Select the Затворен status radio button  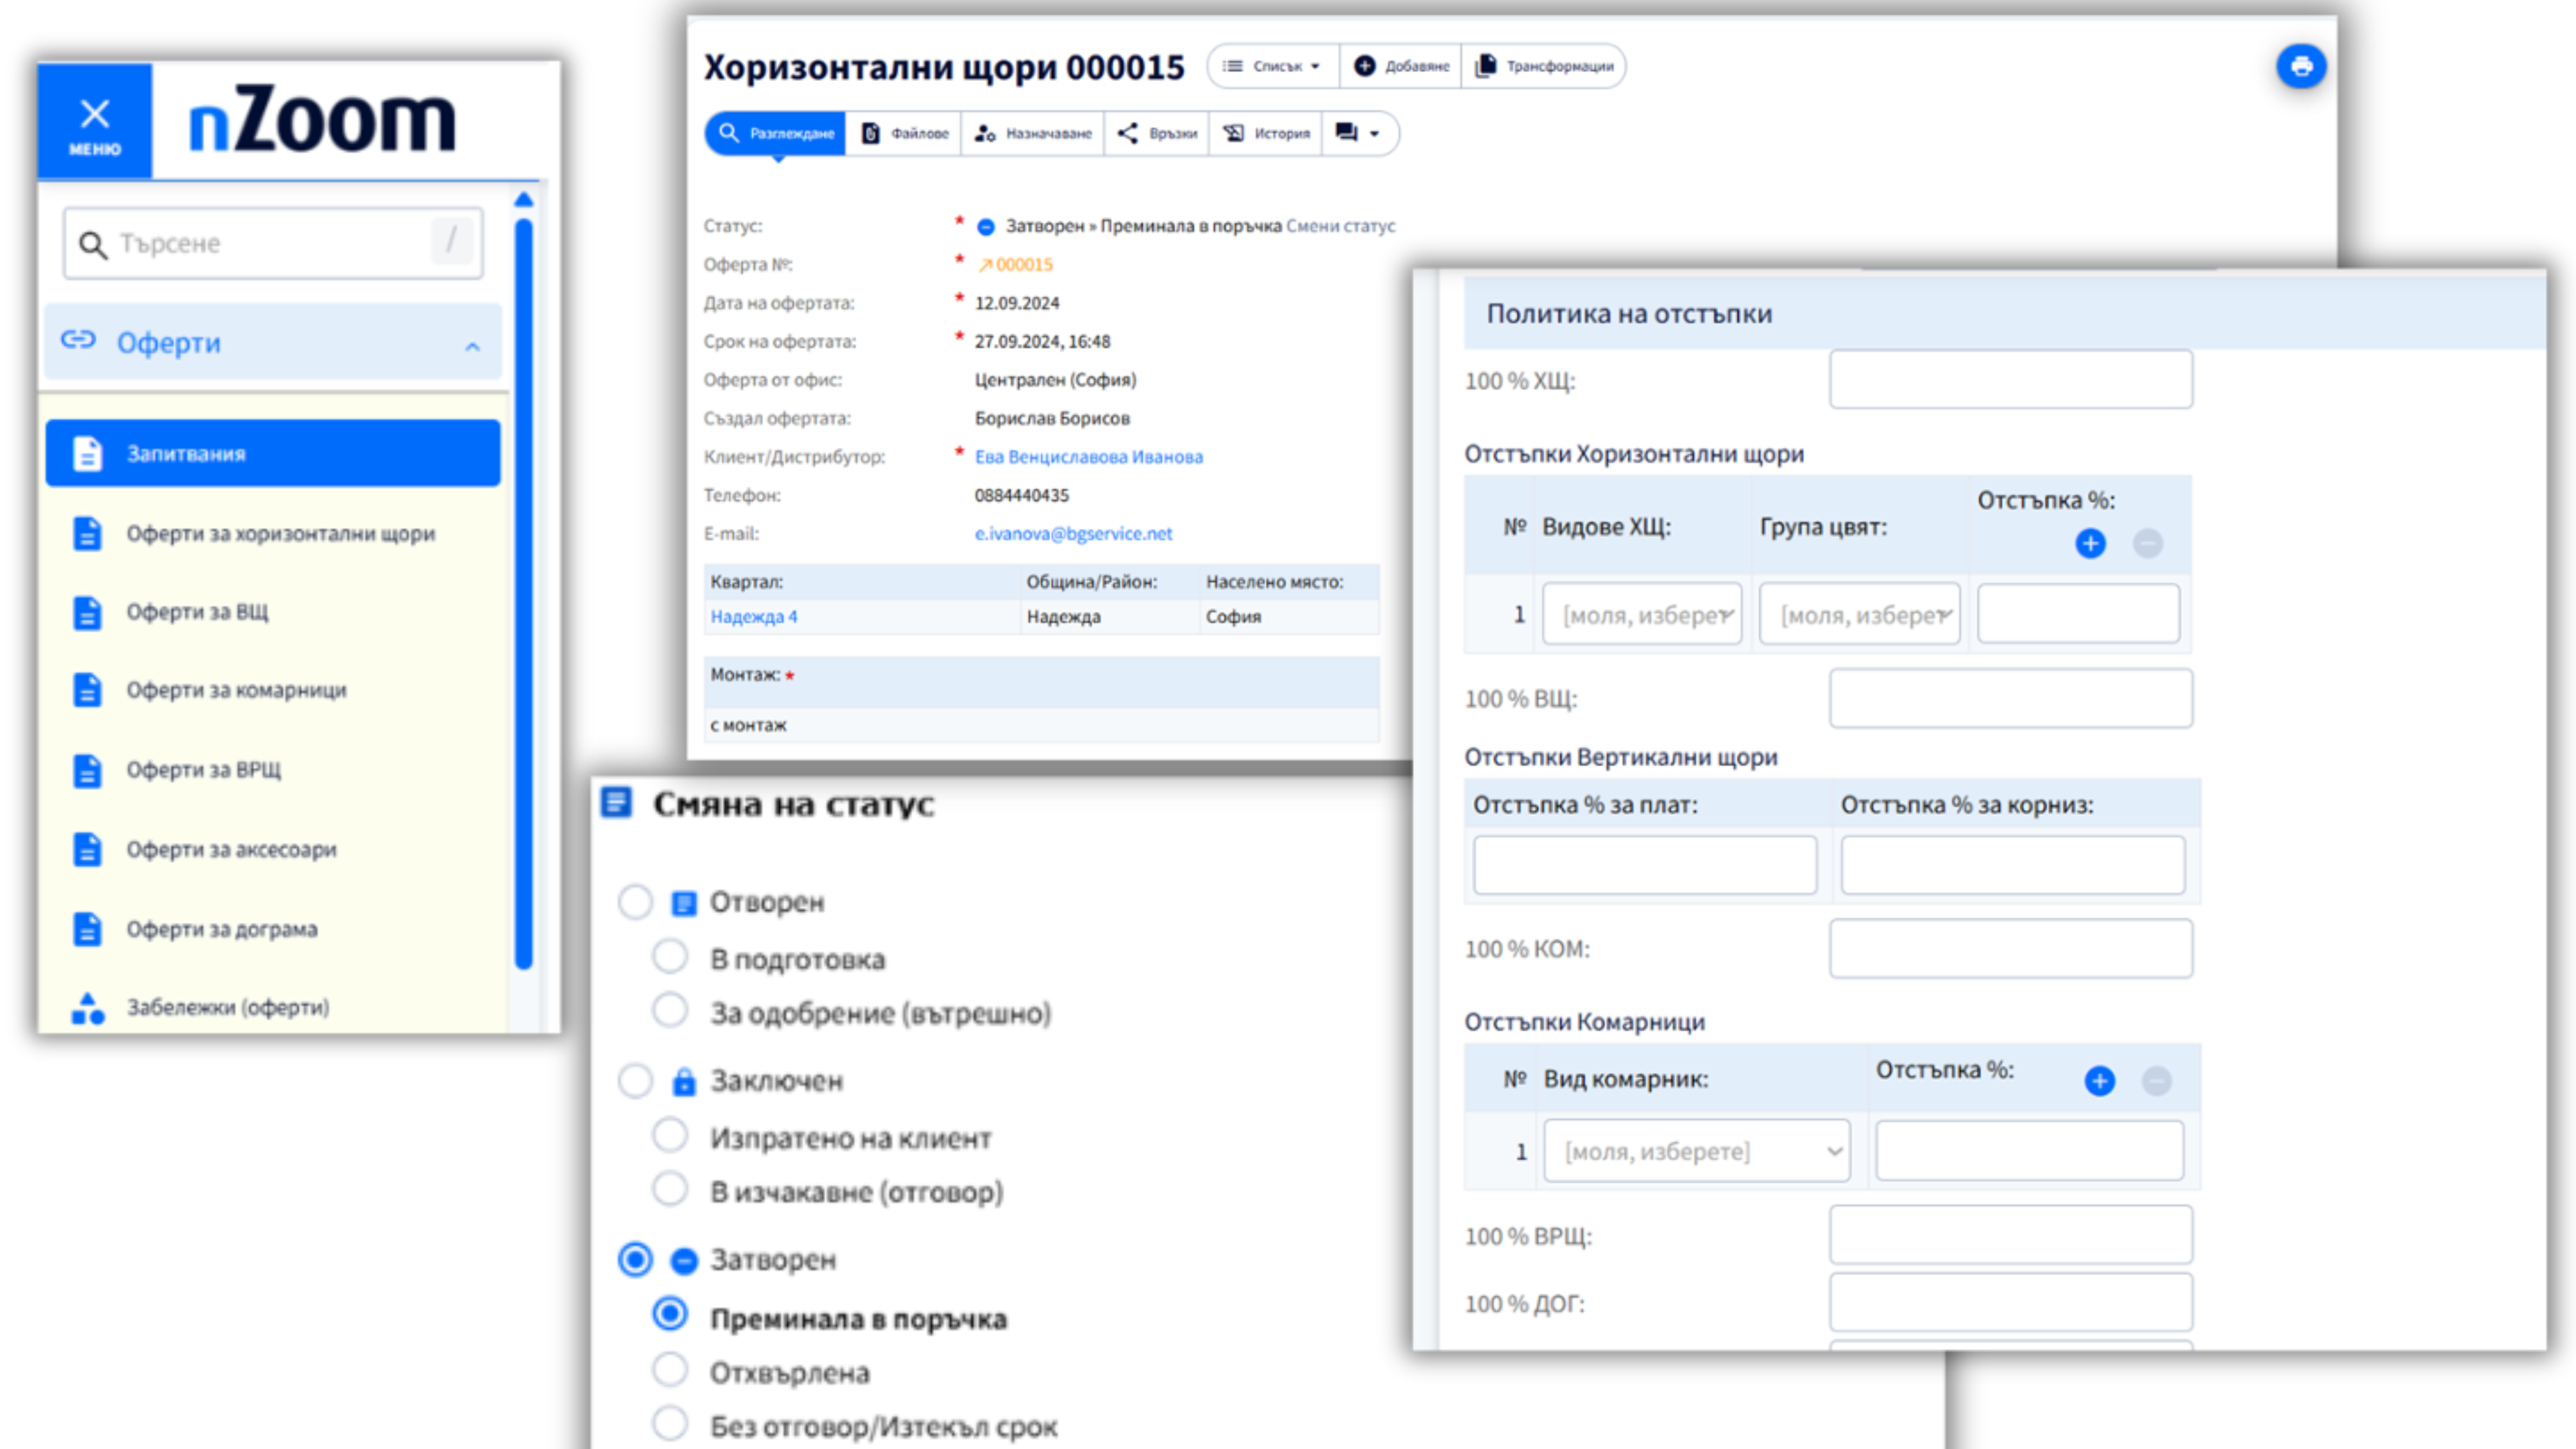coord(635,1260)
